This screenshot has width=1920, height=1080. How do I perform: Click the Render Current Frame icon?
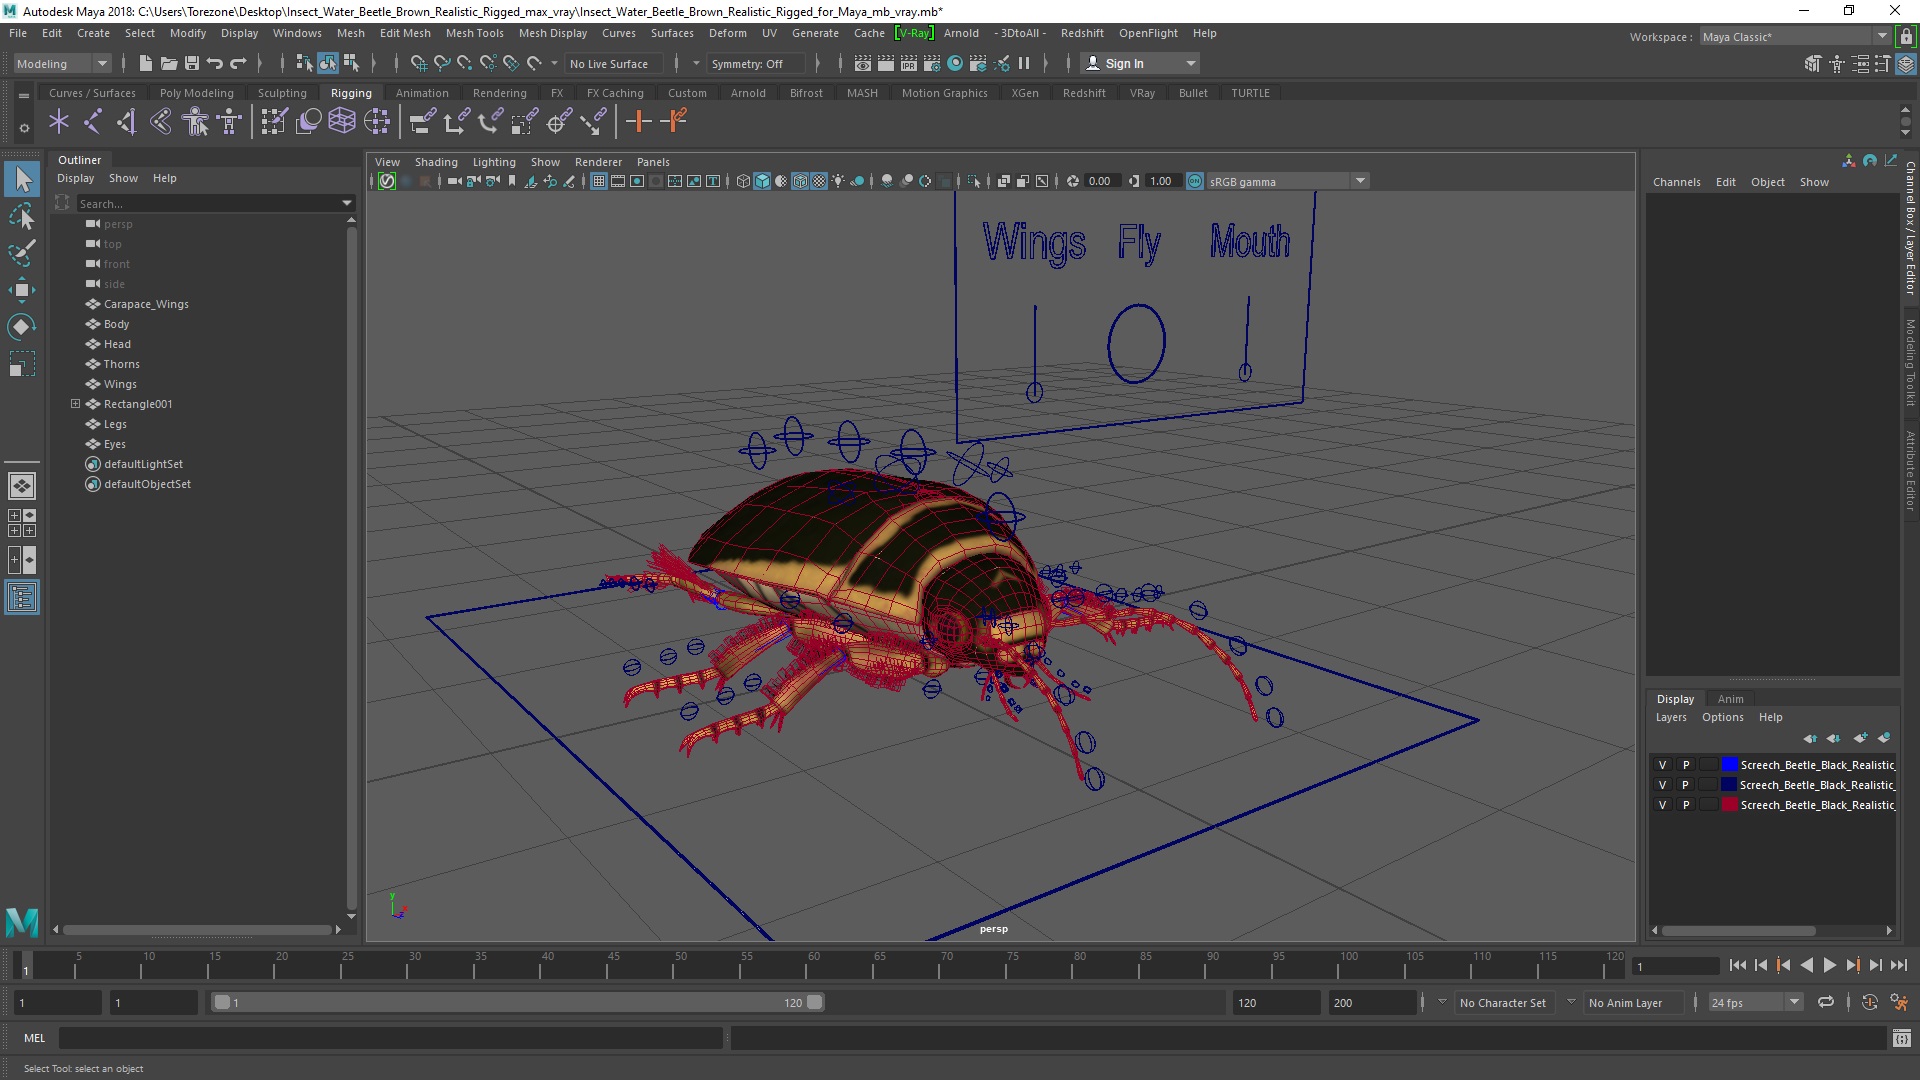tap(886, 63)
